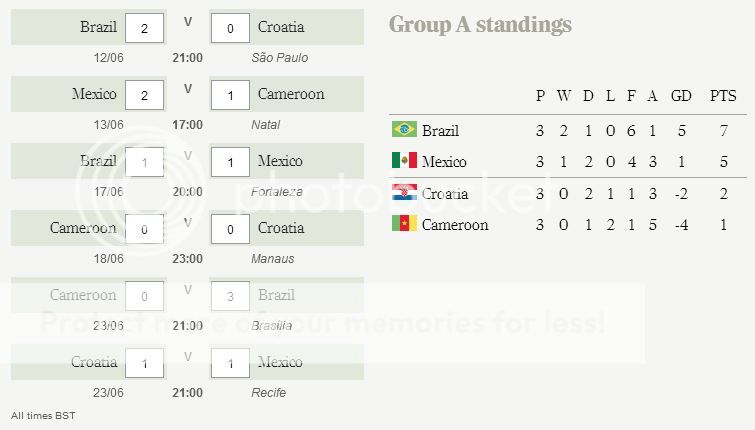Click the PTS column header
The image size is (755, 430).
pyautogui.click(x=722, y=96)
